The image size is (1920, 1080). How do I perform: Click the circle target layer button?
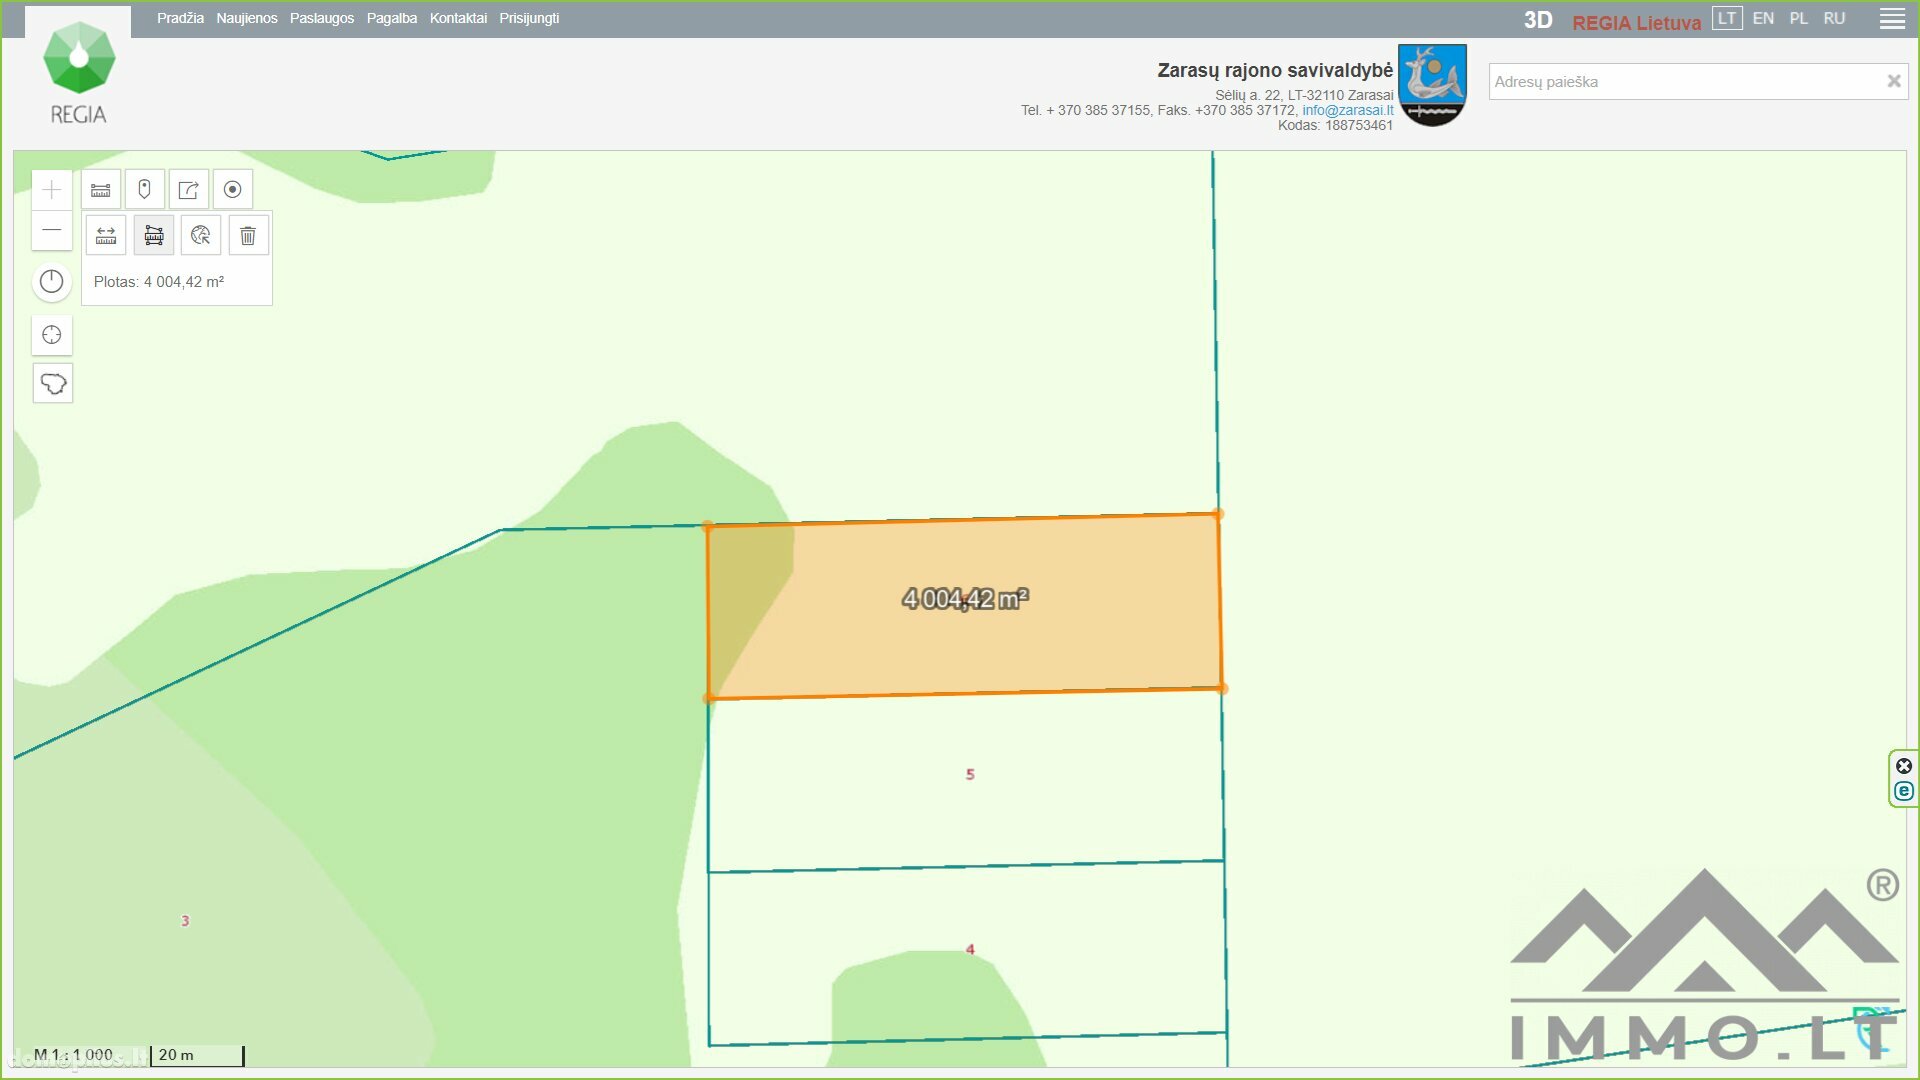(233, 190)
